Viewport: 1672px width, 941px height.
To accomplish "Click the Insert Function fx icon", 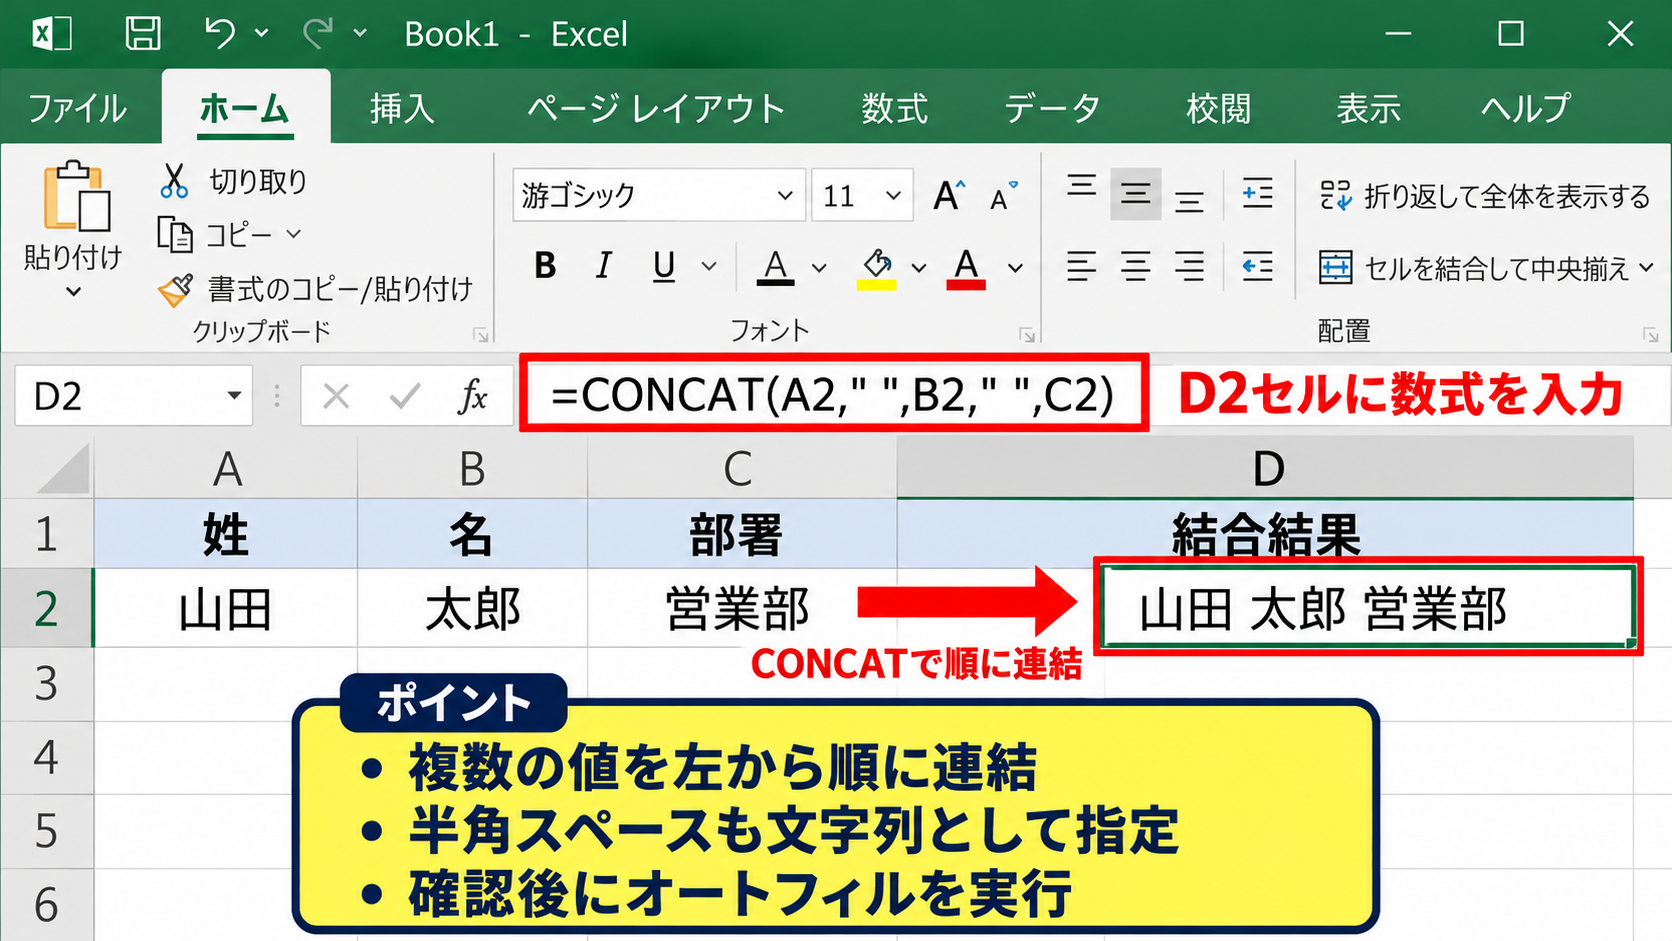I will pyautogui.click(x=472, y=397).
